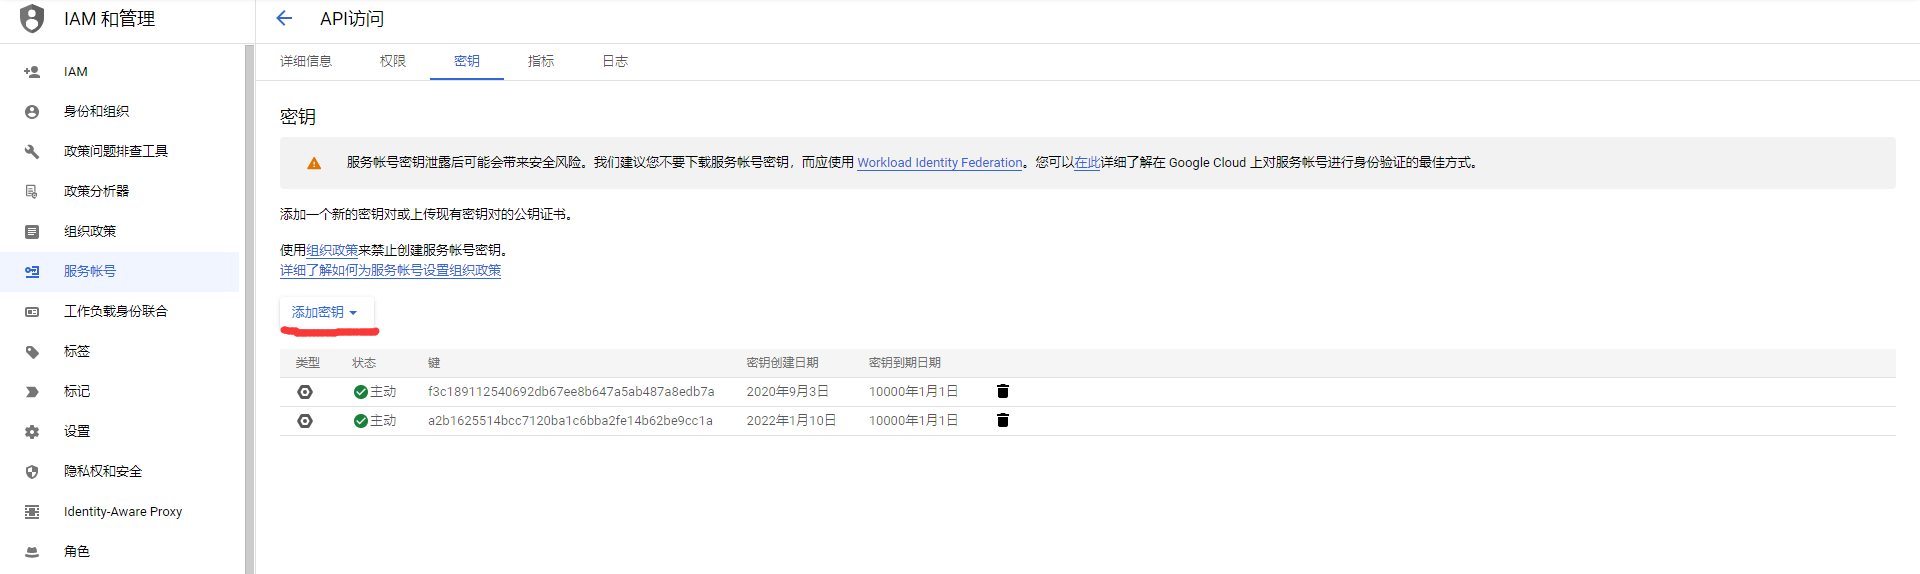Click the back arrow next to API访问
Image resolution: width=1920 pixels, height=574 pixels.
click(x=284, y=18)
